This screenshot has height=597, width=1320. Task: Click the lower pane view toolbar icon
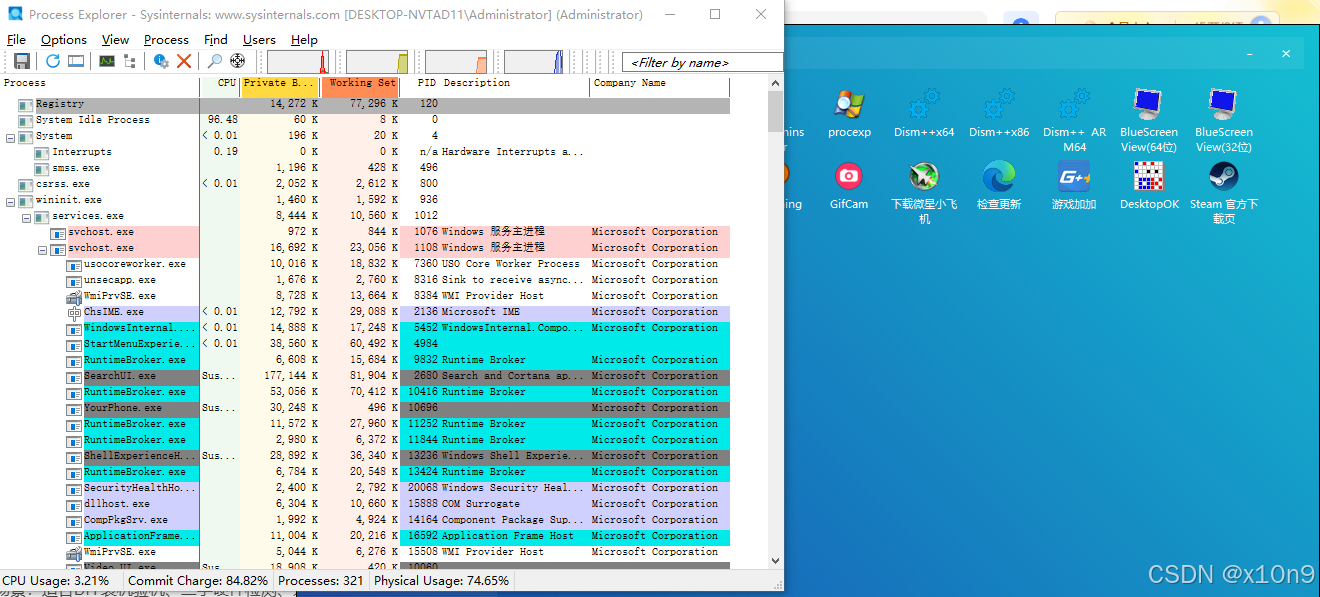click(x=76, y=62)
